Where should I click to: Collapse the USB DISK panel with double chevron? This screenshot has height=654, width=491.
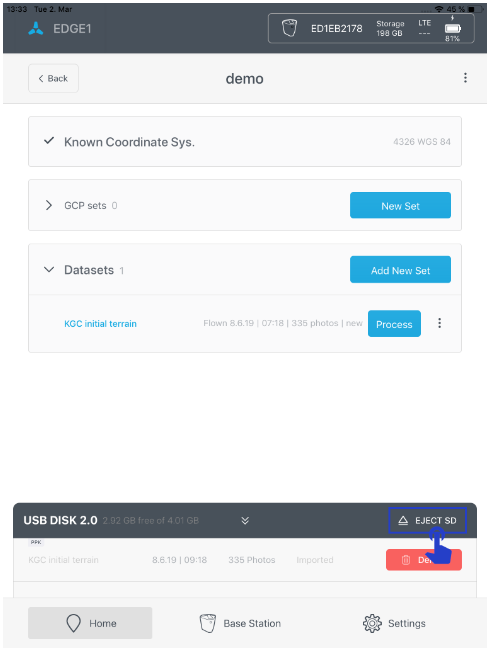pyautogui.click(x=245, y=521)
